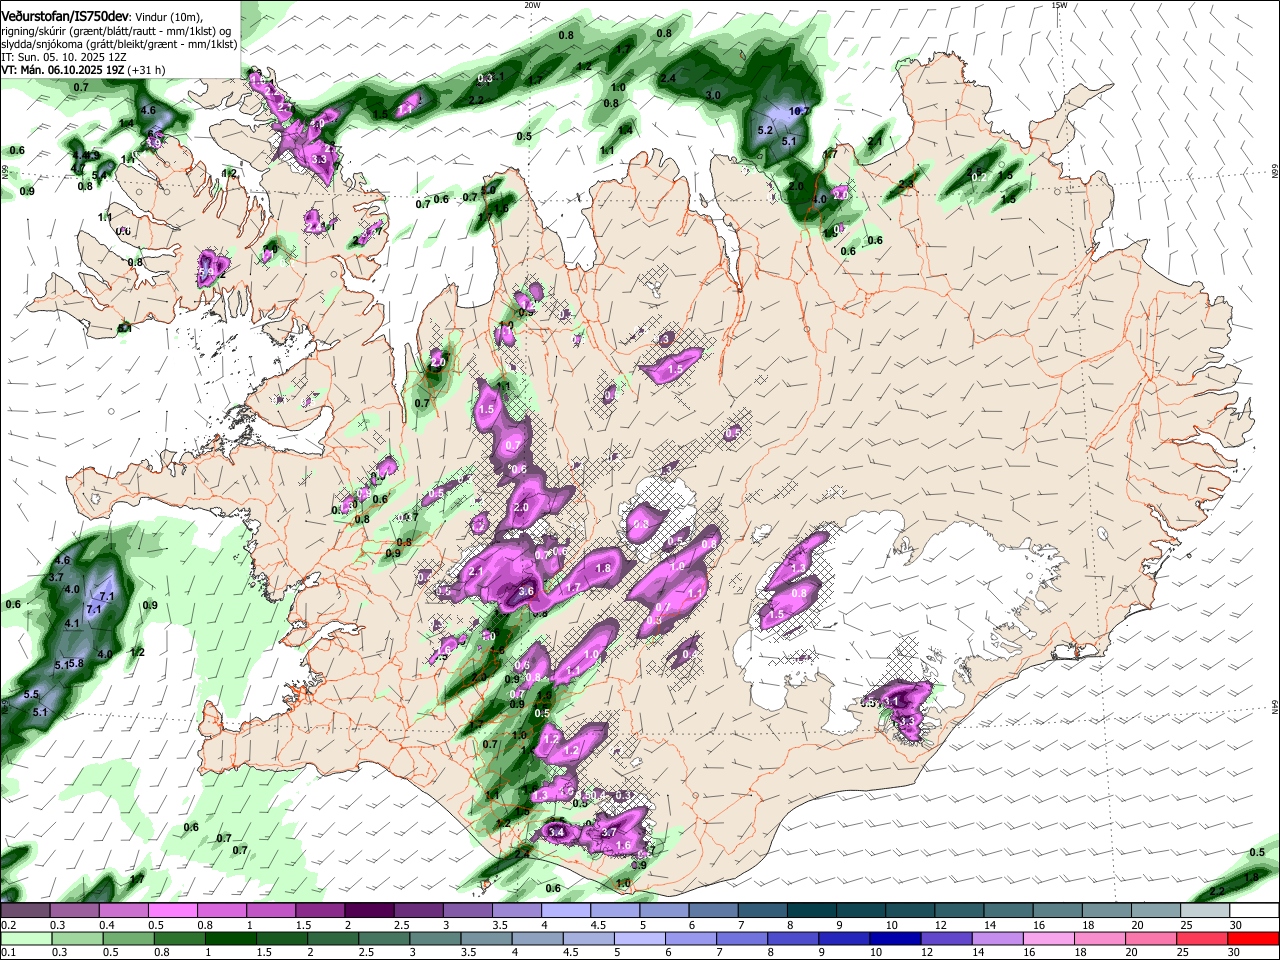Screen dimensions: 1280x960
Task: Select the bright red swatch after 30, green row
Action: click(x=1255, y=938)
